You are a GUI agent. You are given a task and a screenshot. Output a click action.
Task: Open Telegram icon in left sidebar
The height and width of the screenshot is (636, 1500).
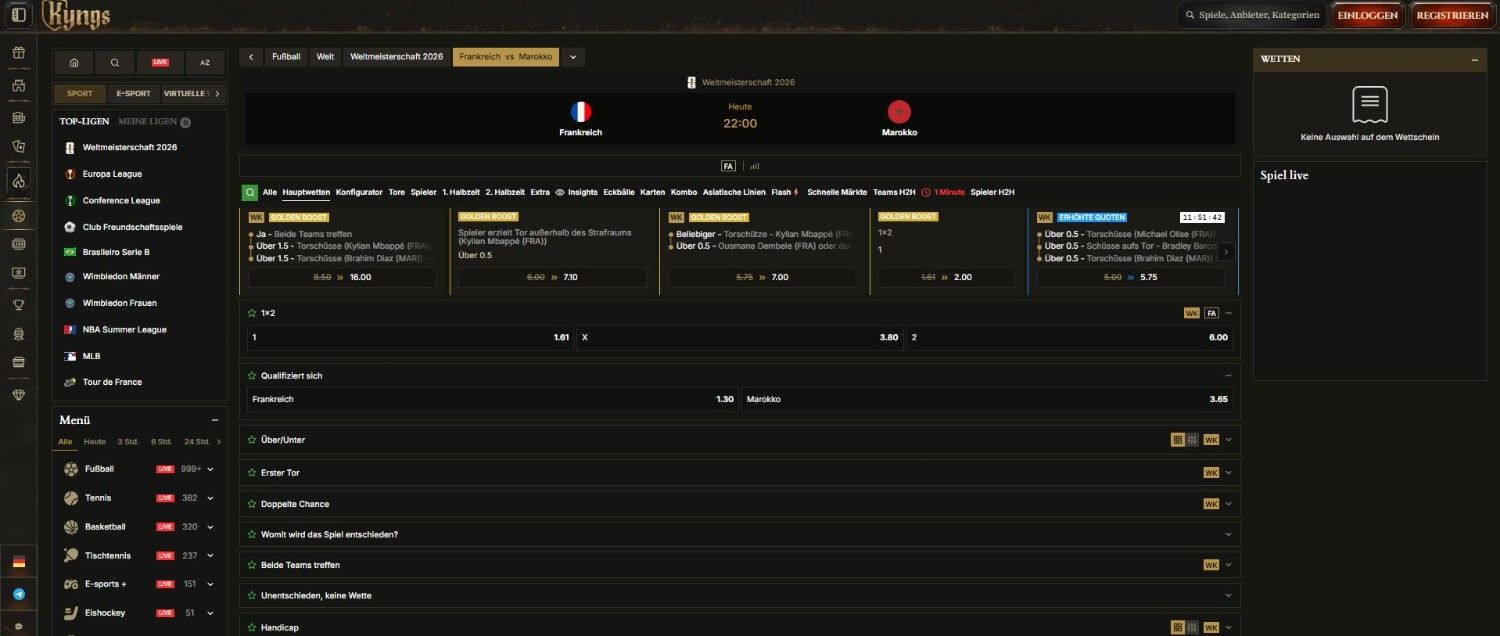pyautogui.click(x=18, y=594)
